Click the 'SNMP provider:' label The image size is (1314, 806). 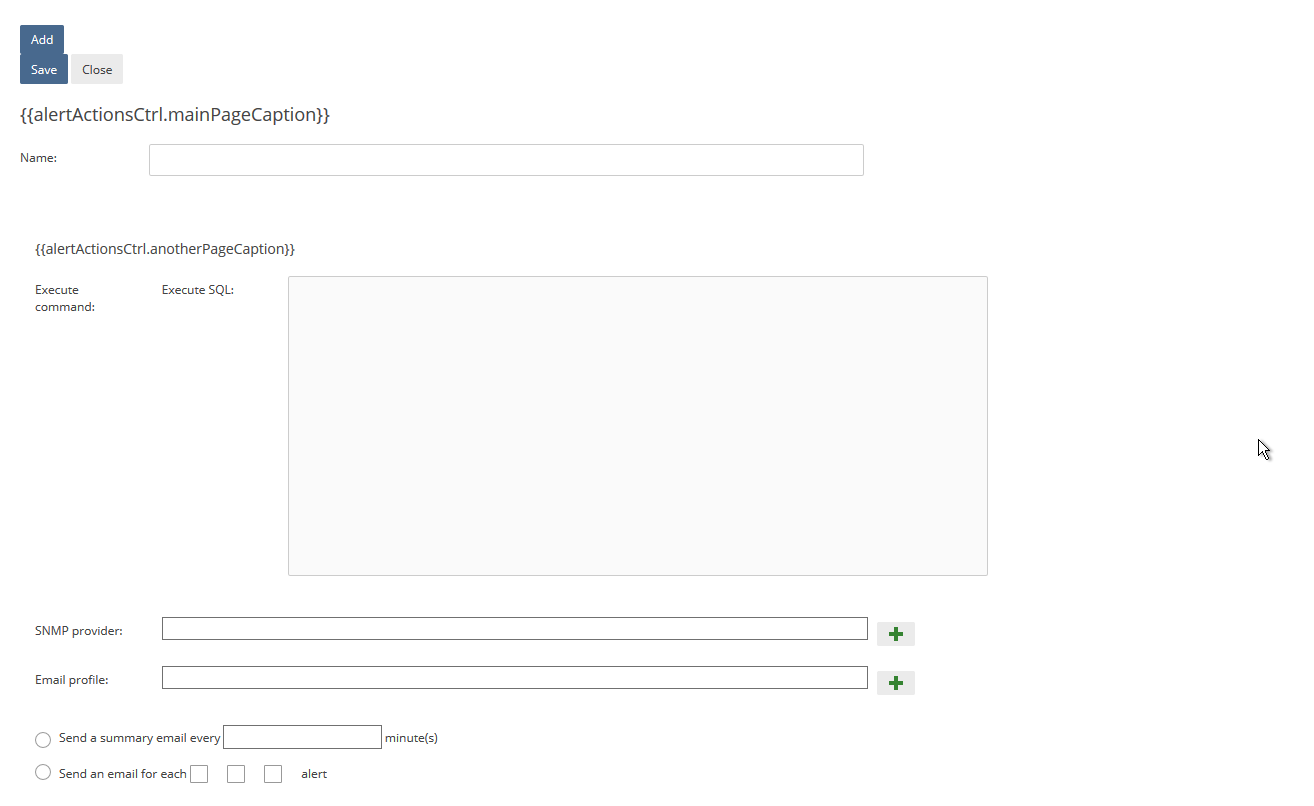pos(79,631)
